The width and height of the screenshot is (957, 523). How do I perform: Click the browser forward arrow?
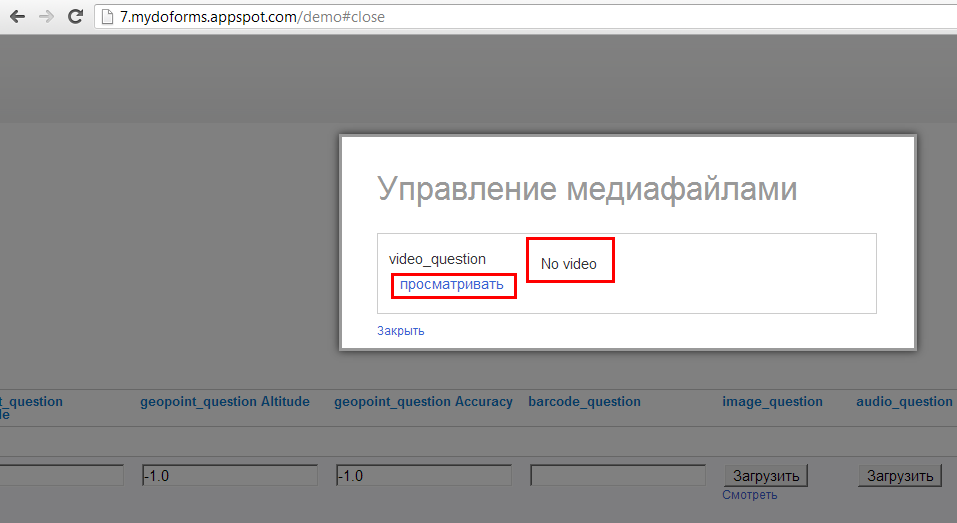46,16
